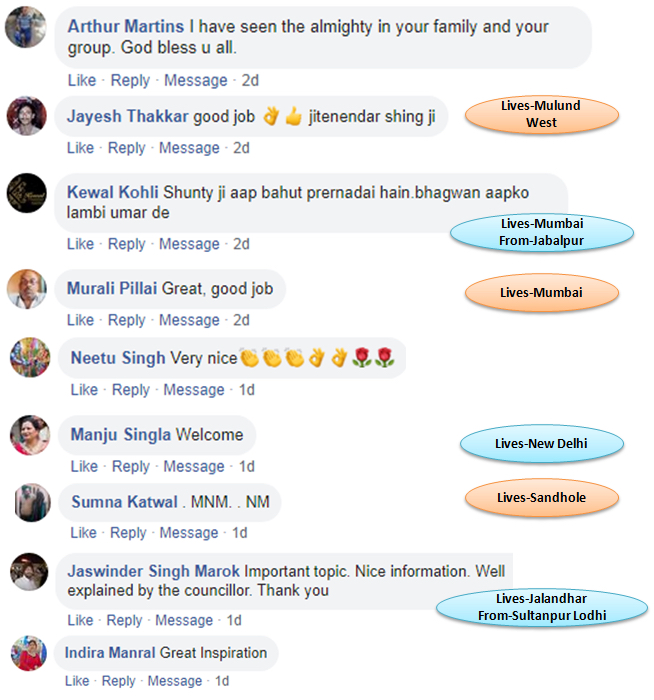Image resolution: width=654 pixels, height=700 pixels.
Task: Reply to Neetu Singh's Very nice comment
Action: [130, 390]
